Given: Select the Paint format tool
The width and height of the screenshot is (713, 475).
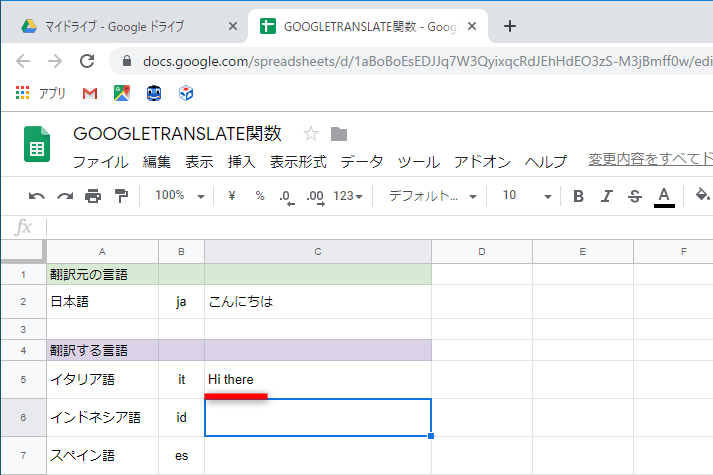Looking at the screenshot, I should (121, 196).
